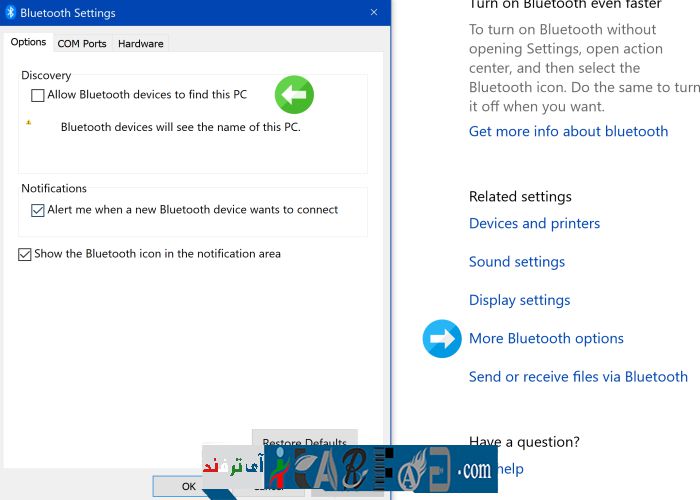This screenshot has width=700, height=500.
Task: Select the Options tab
Action: point(28,42)
